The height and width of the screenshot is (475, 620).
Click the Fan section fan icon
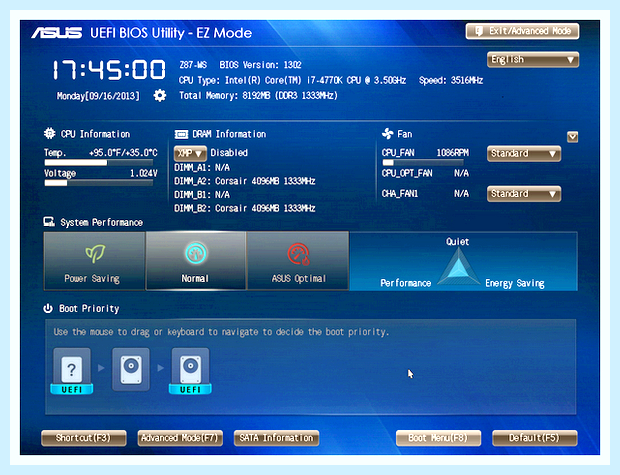388,134
